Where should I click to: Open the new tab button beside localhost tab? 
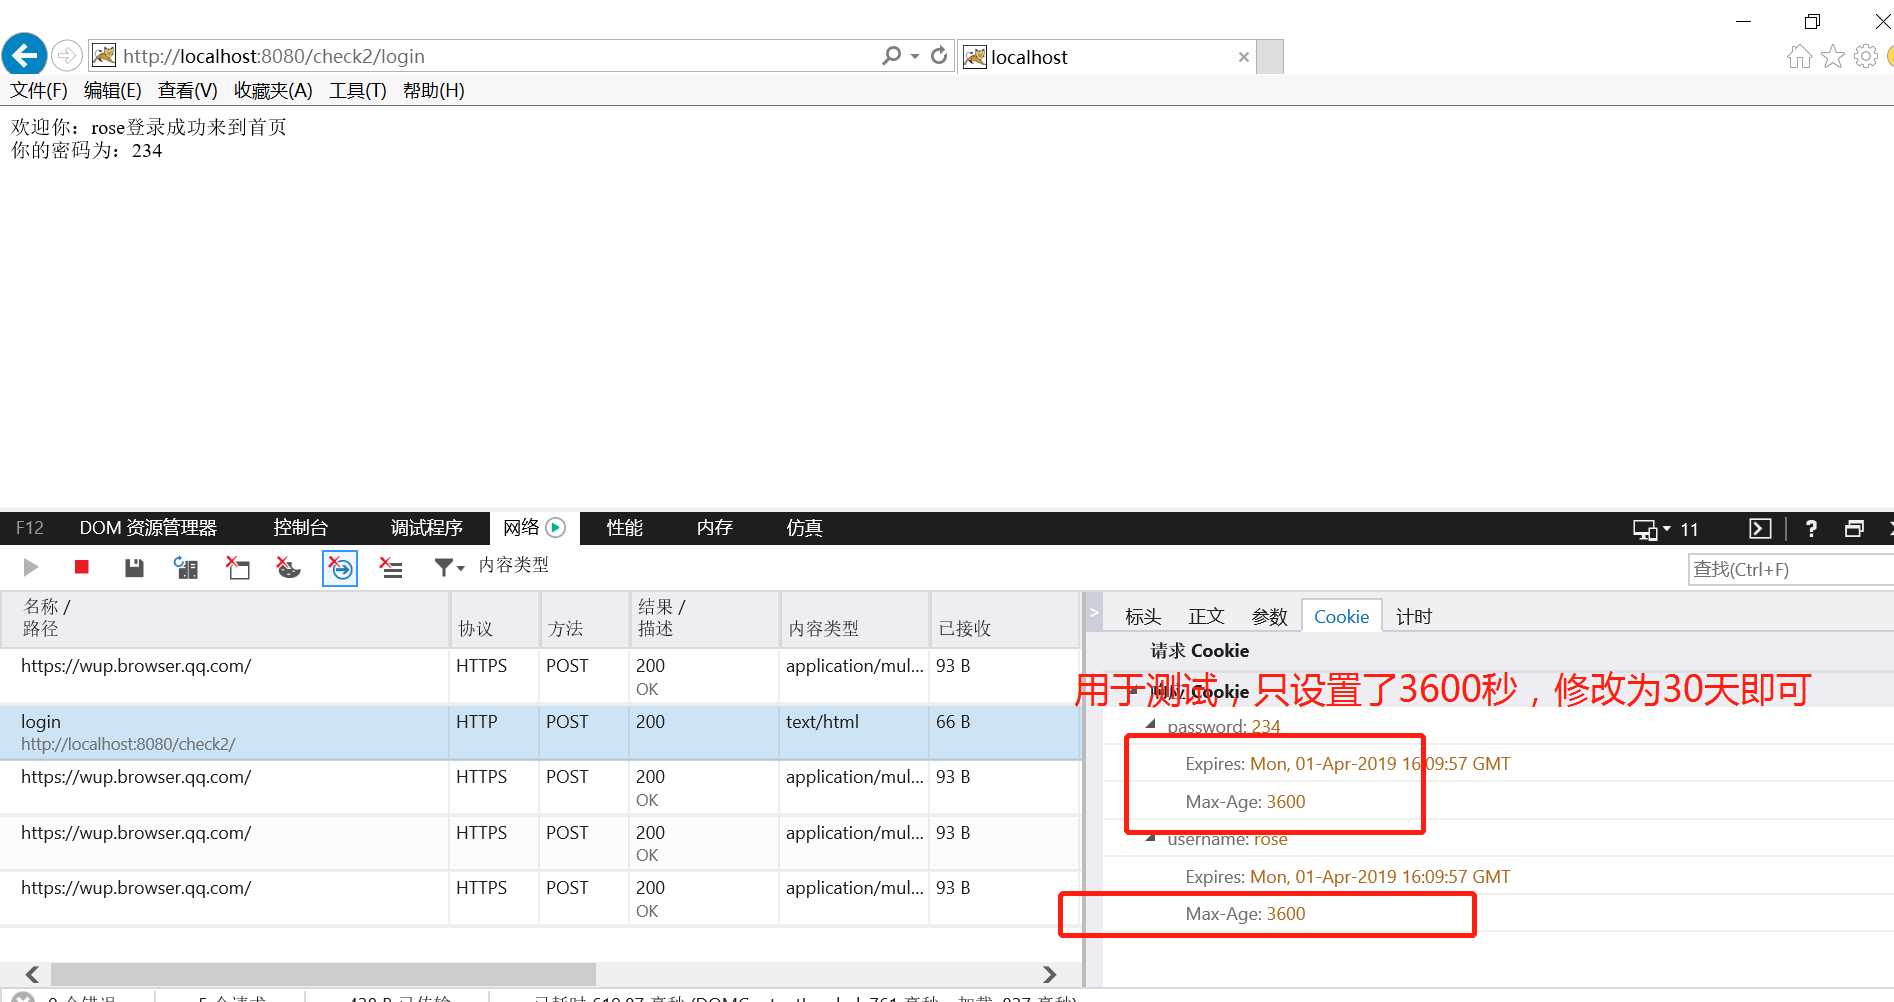(x=1270, y=57)
